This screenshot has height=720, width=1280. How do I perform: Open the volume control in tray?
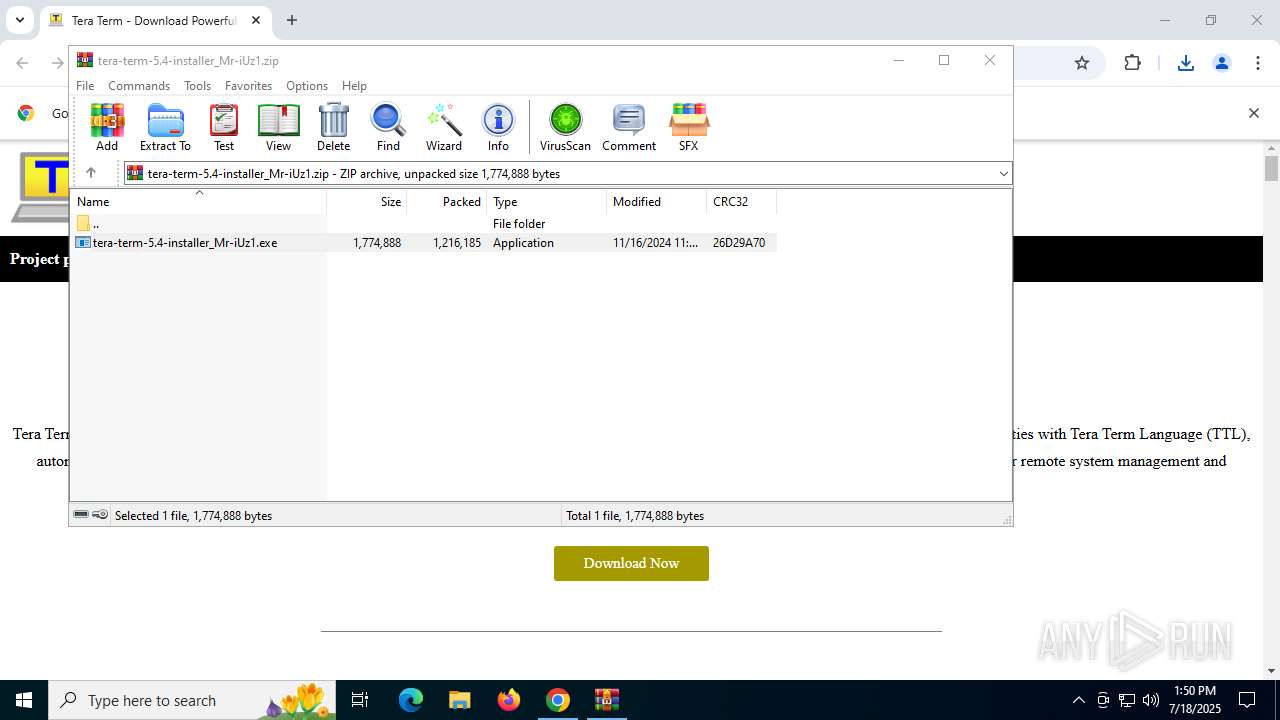(1151, 700)
